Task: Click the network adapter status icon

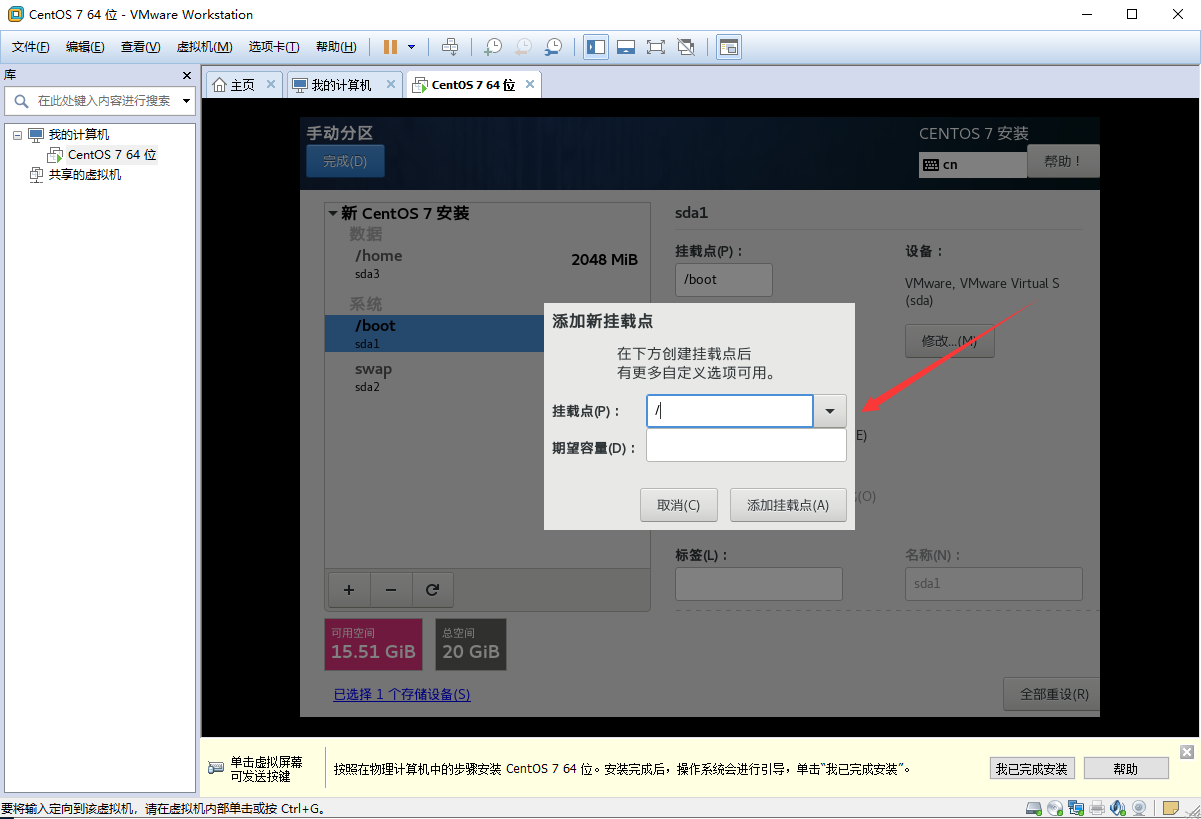Action: [1076, 808]
